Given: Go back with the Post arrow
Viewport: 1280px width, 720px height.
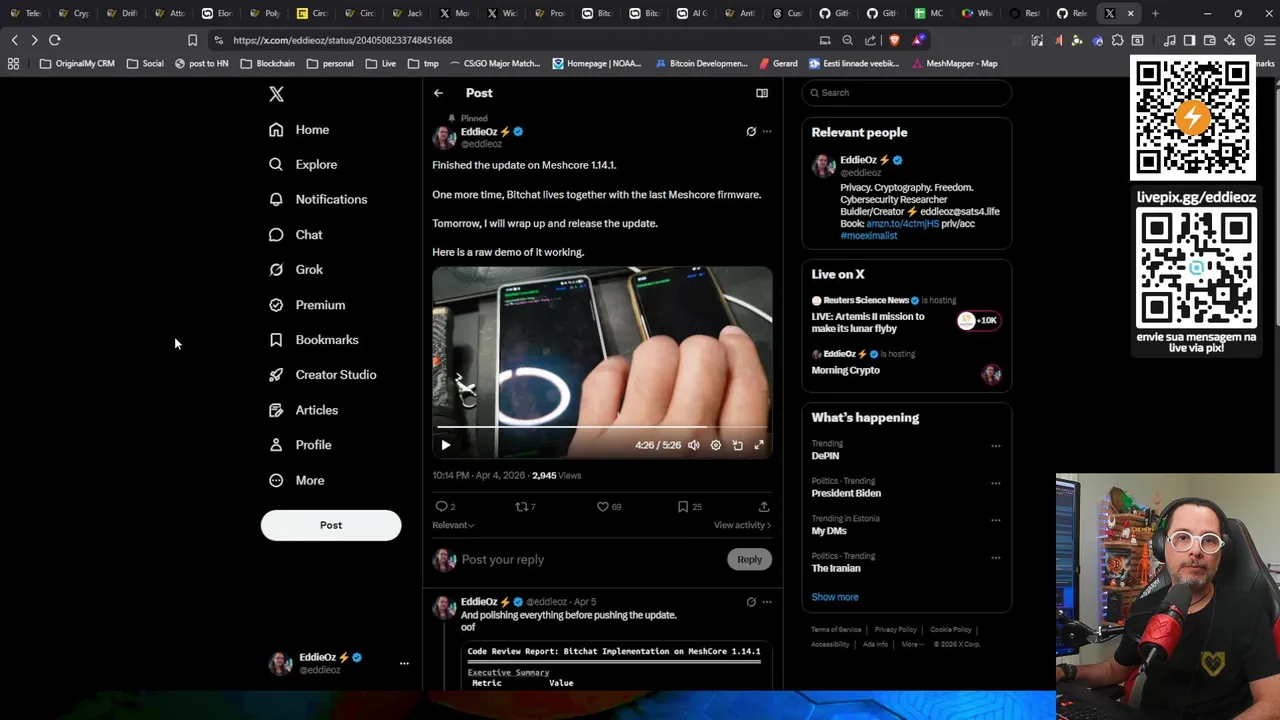Looking at the screenshot, I should point(438,93).
